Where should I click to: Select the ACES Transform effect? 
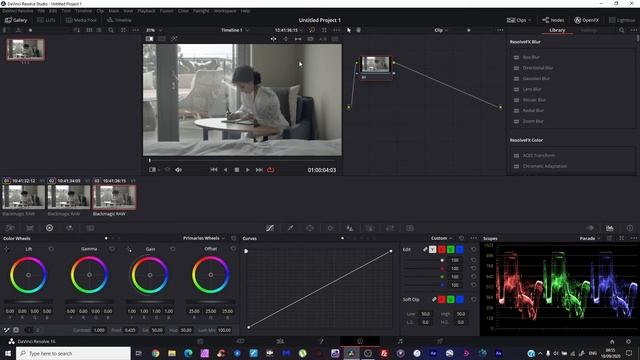[x=538, y=156]
